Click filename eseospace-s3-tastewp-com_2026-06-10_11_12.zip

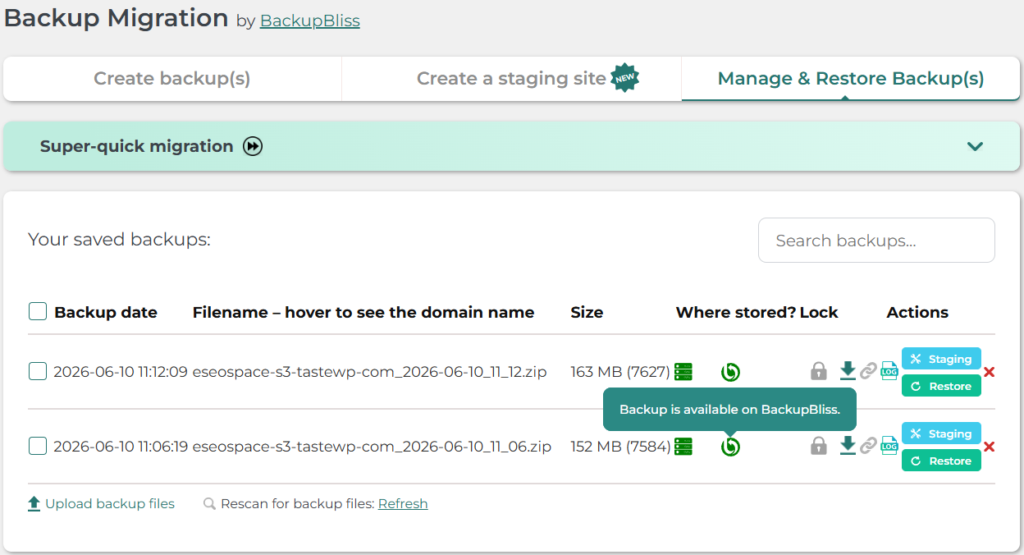pos(370,372)
